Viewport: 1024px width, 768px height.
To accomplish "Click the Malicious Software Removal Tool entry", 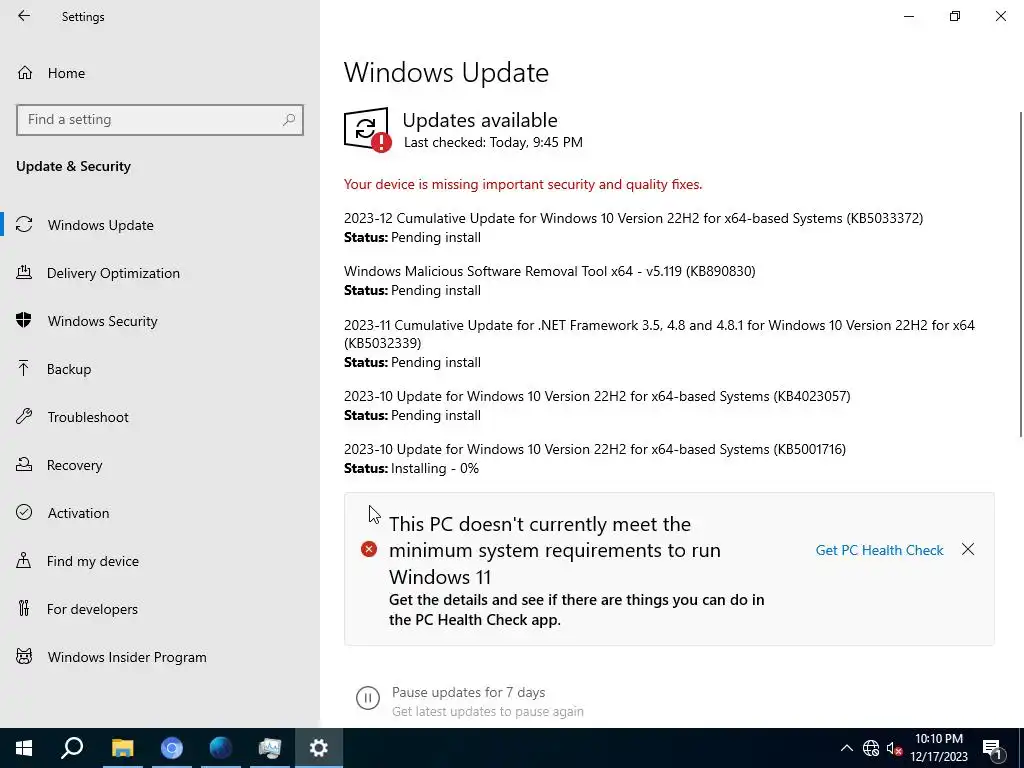I will (x=549, y=271).
